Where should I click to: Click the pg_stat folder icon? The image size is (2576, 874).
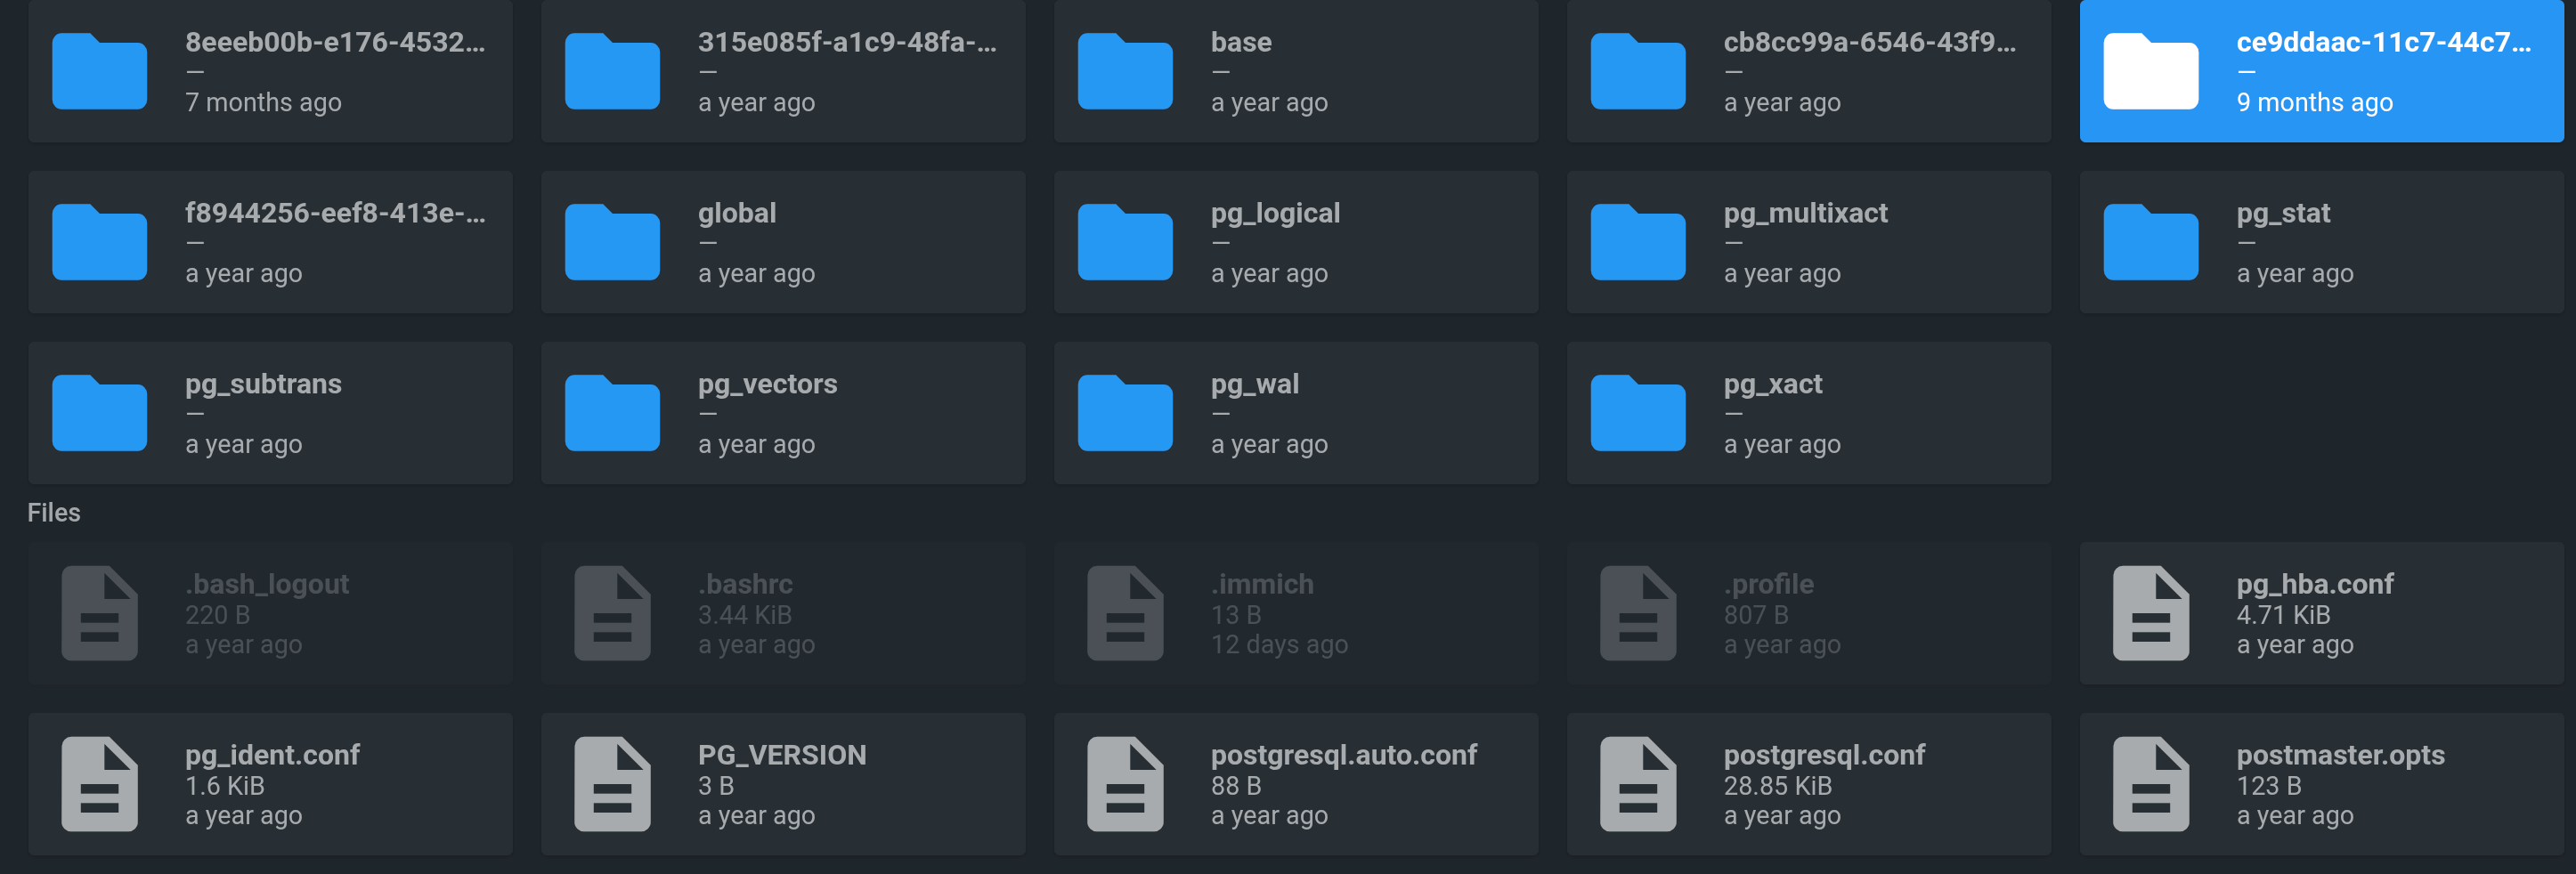tap(2150, 241)
